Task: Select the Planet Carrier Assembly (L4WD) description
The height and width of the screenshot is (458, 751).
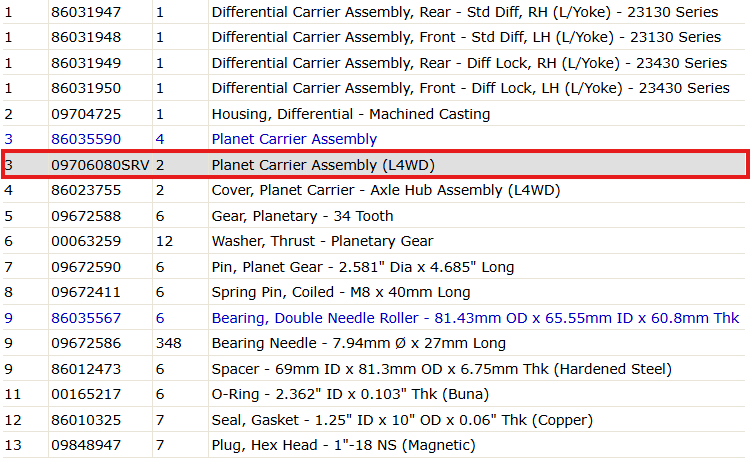Action: coord(323,165)
